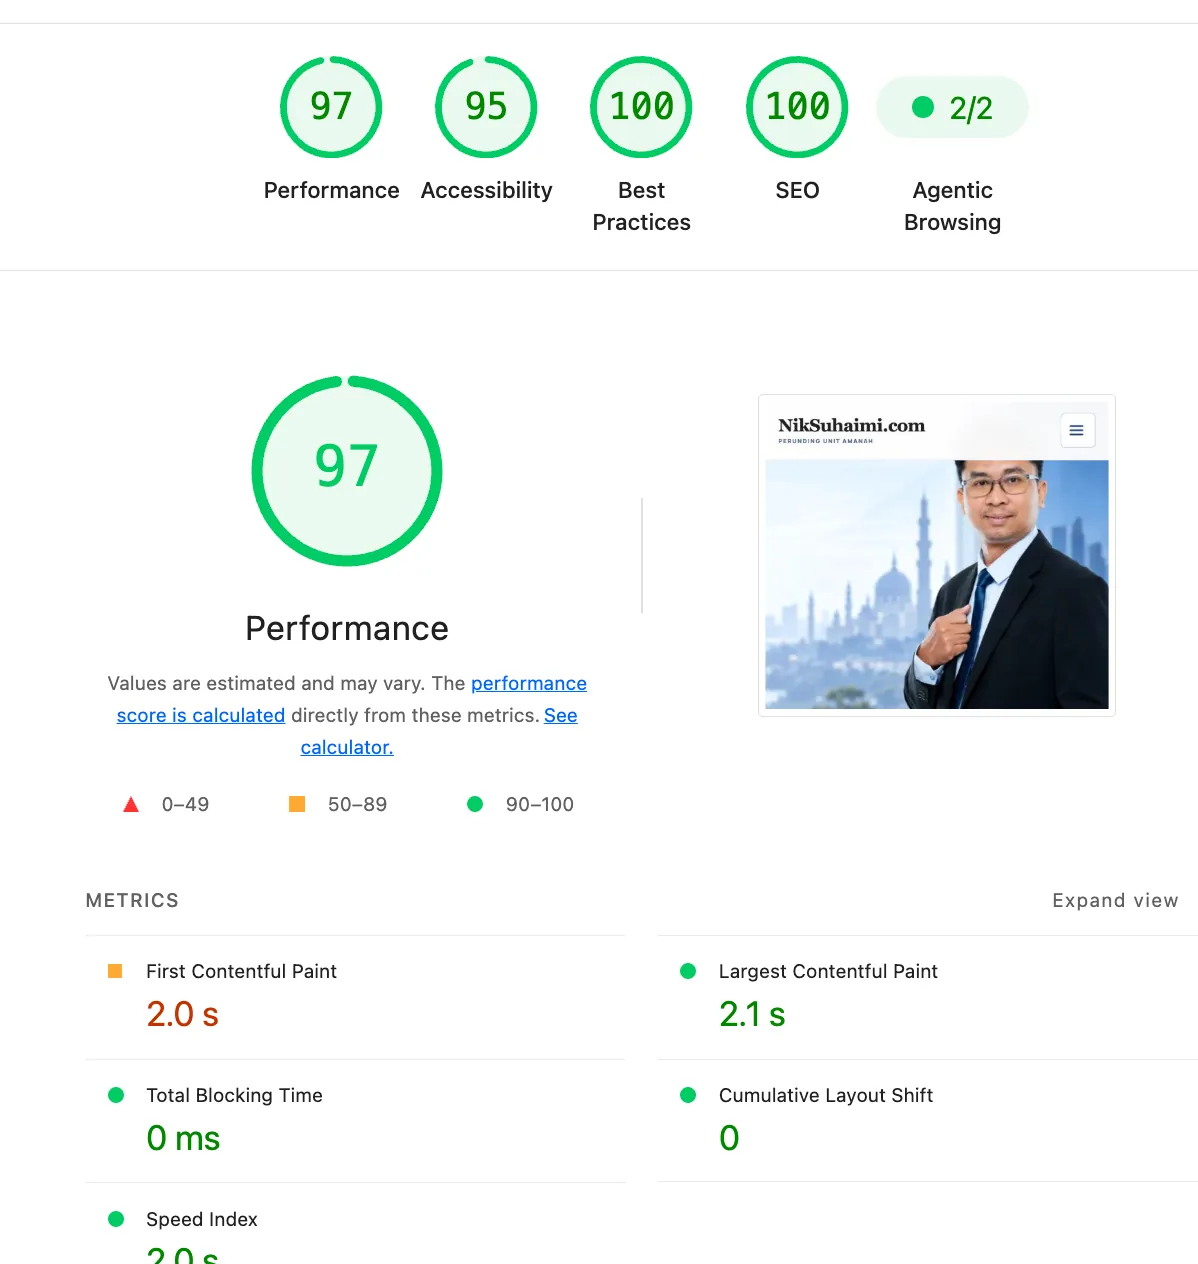Click the Largest Contentful Paint metric label

828,971
